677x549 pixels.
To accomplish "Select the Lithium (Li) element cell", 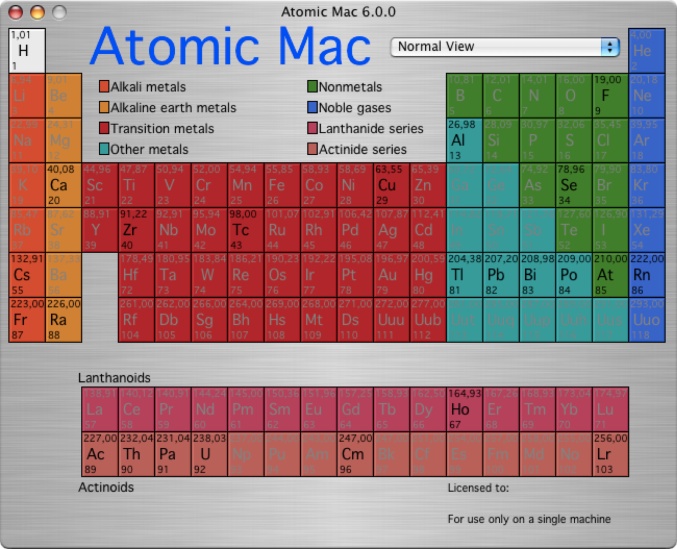I will tap(27, 95).
